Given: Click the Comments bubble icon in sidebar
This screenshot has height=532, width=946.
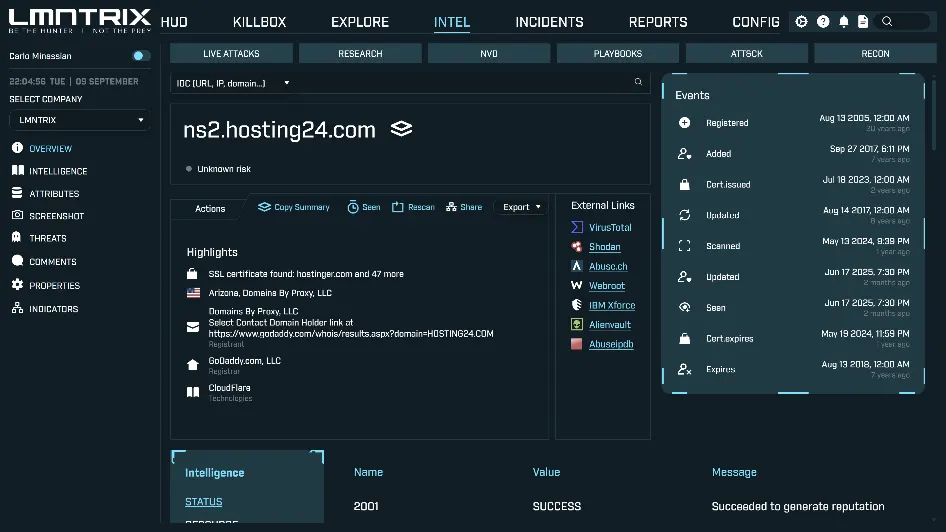Looking at the screenshot, I should (17, 261).
